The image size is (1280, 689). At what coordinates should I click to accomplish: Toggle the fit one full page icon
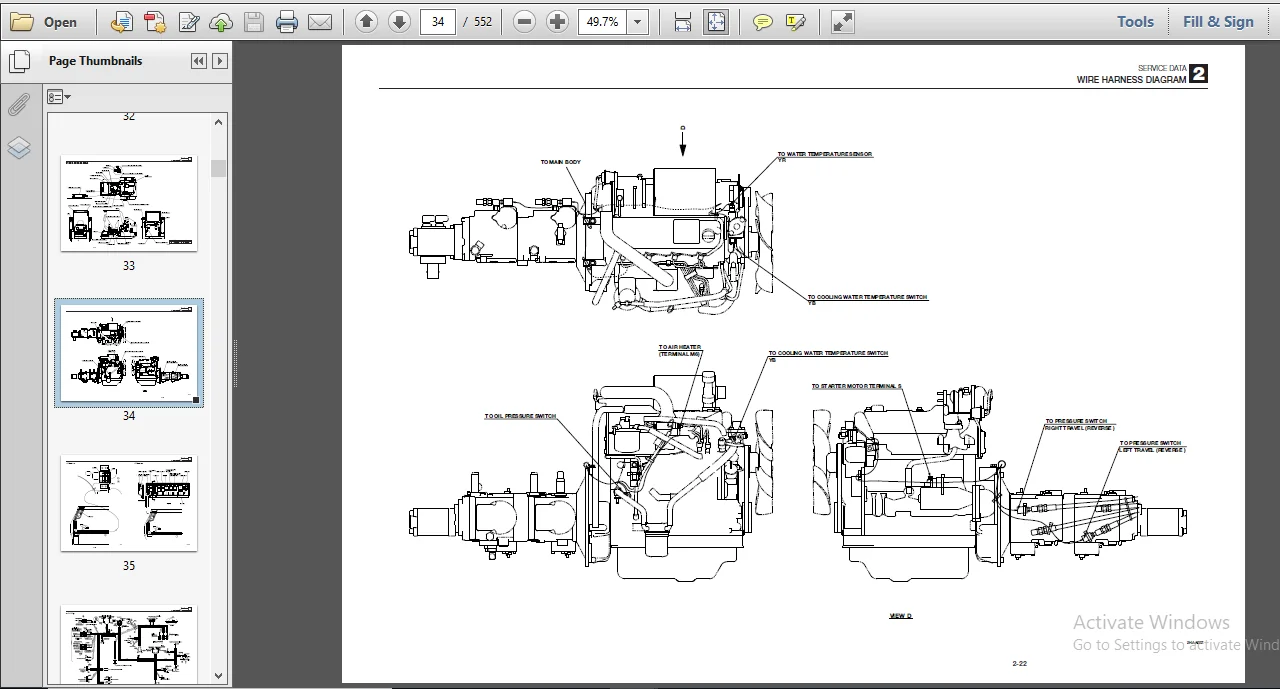pos(716,21)
